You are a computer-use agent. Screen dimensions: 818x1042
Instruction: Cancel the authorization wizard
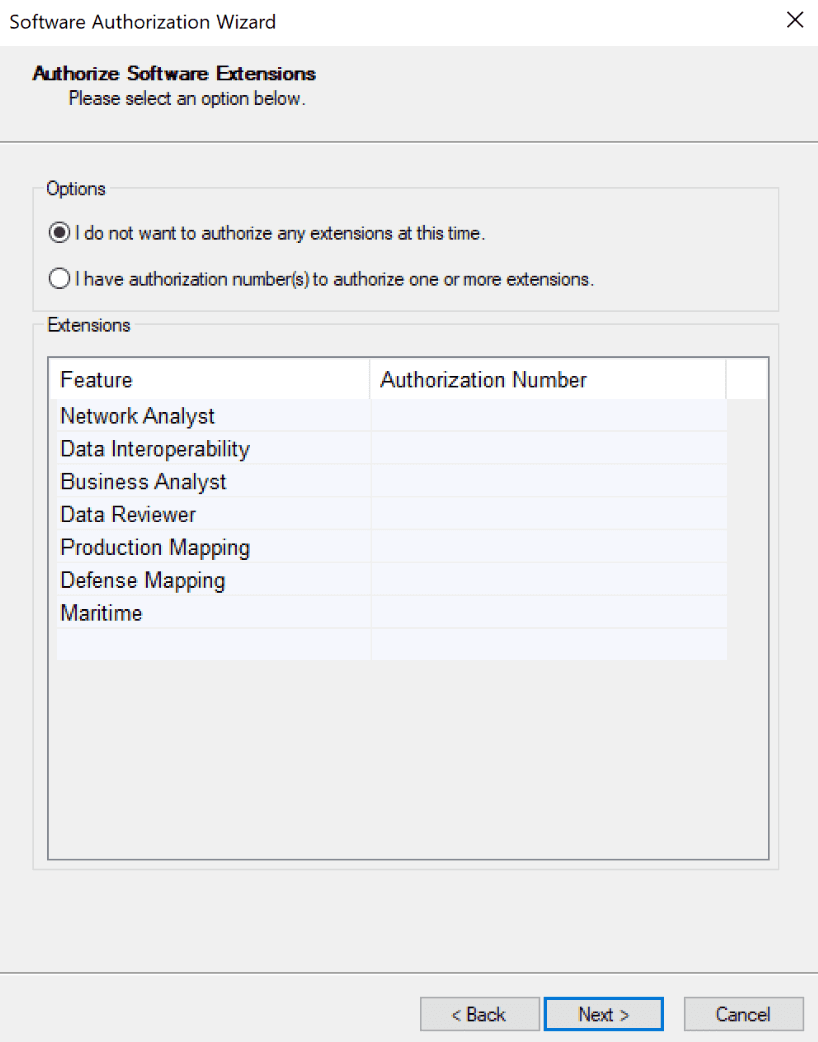(x=743, y=1013)
